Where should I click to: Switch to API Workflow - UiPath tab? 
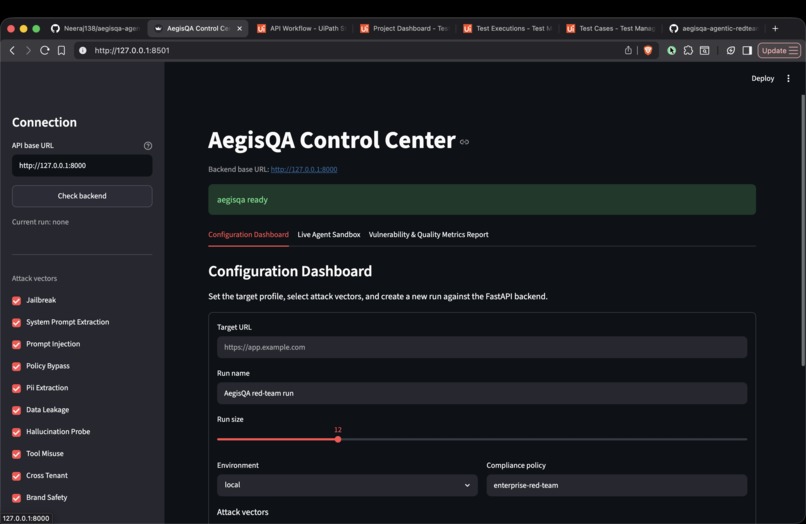pos(301,28)
